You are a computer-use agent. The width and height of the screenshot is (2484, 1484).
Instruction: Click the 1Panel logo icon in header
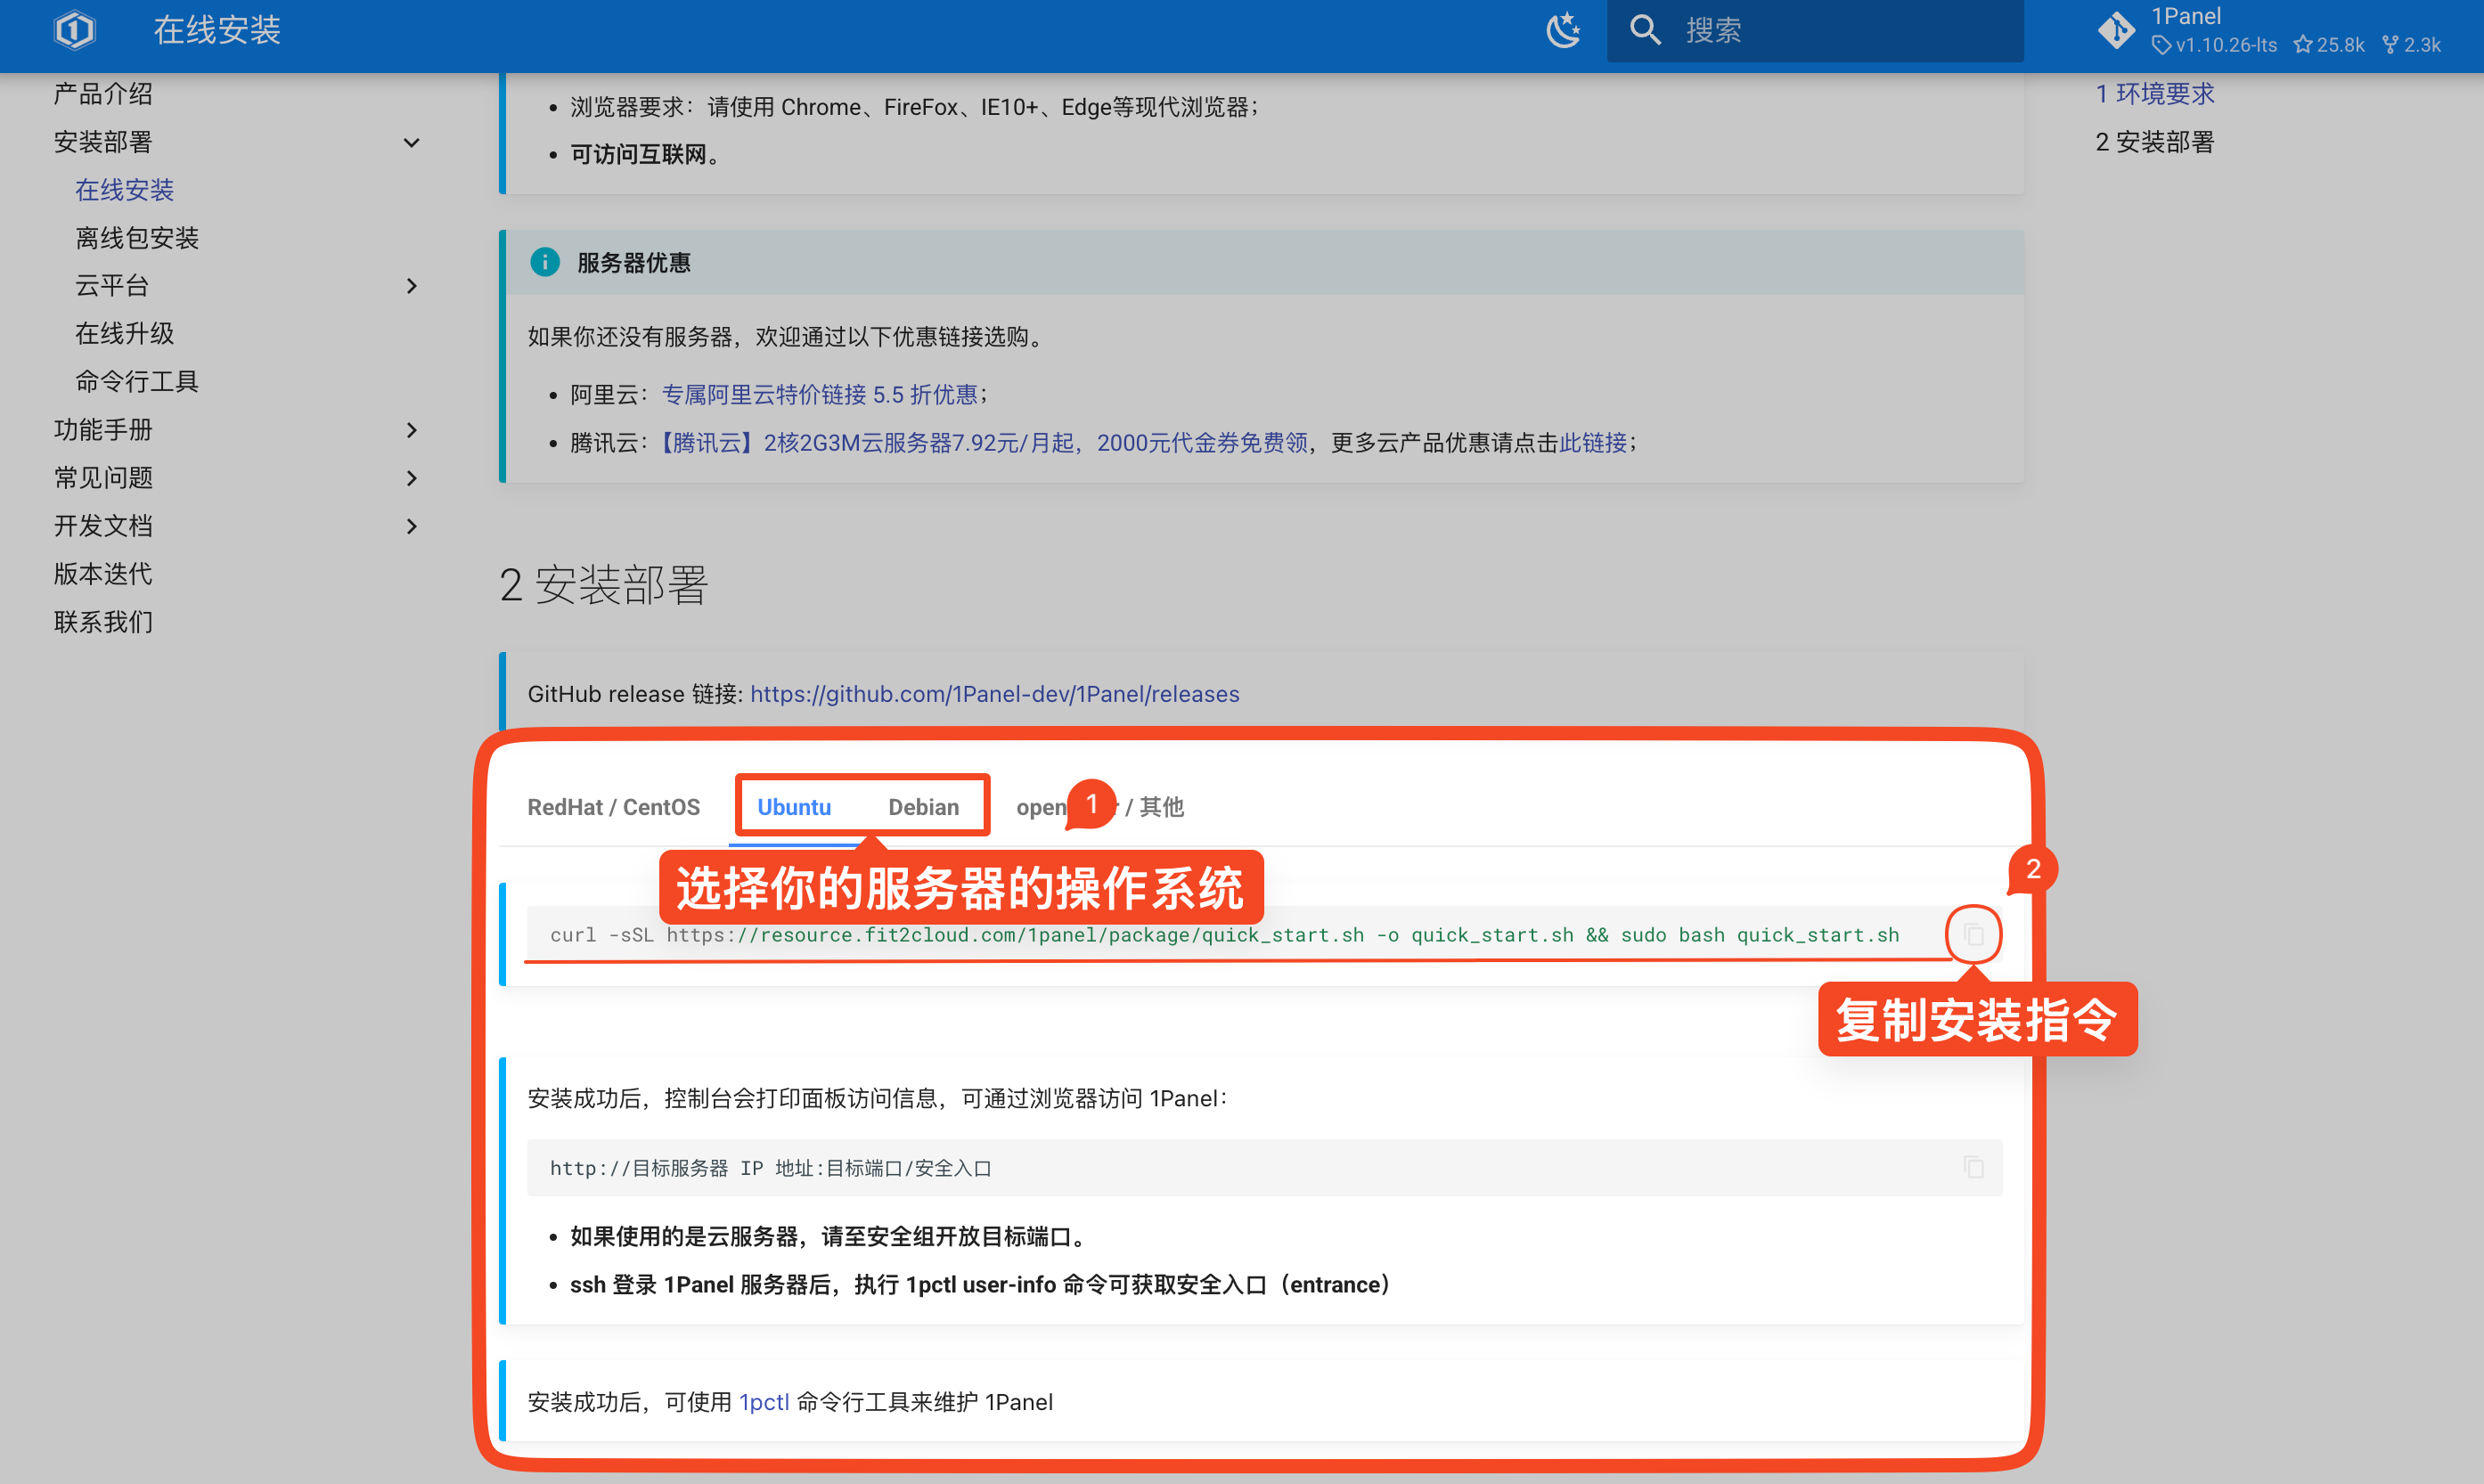74,30
